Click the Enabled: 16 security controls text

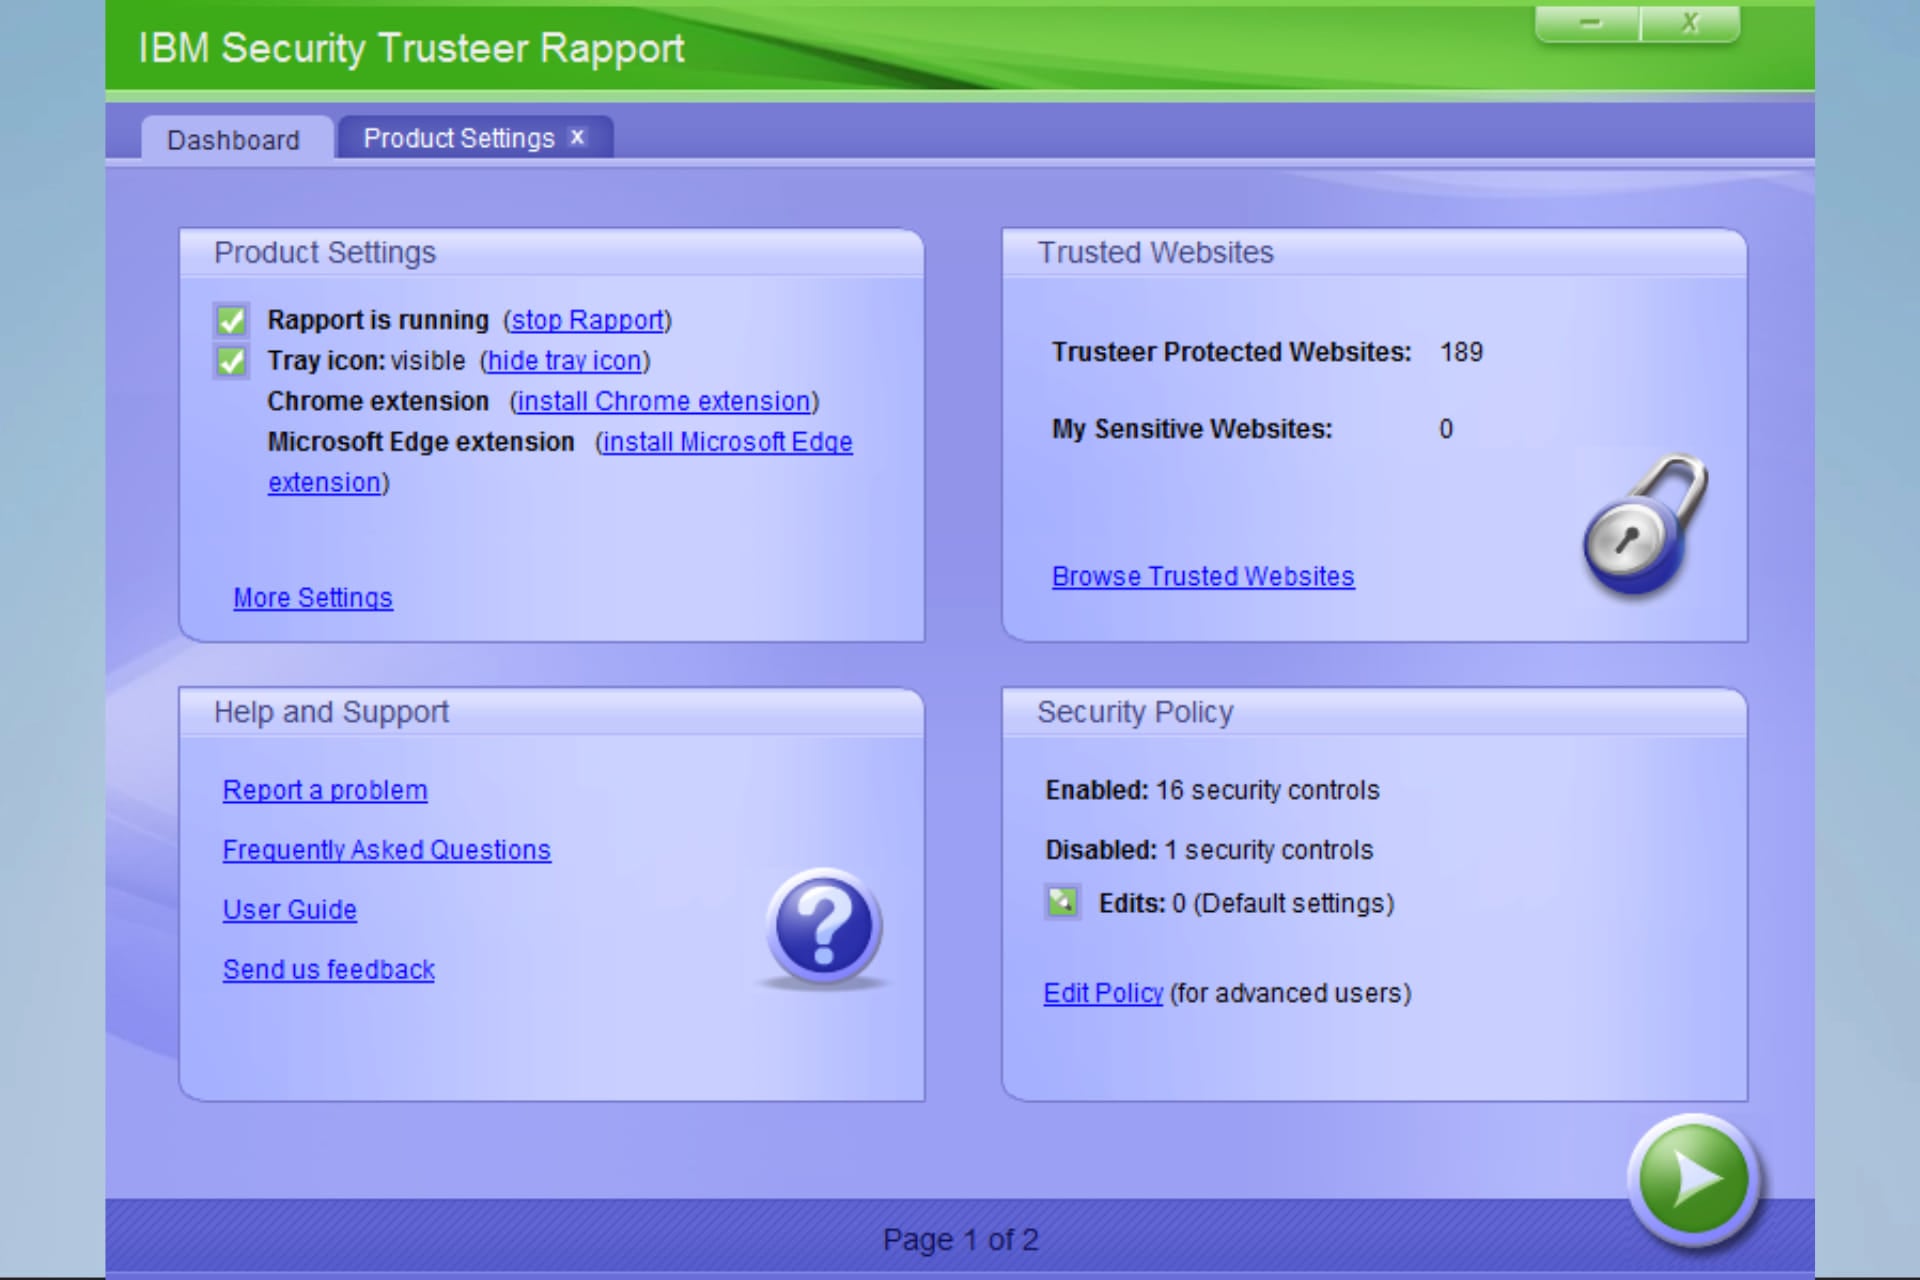tap(1212, 790)
